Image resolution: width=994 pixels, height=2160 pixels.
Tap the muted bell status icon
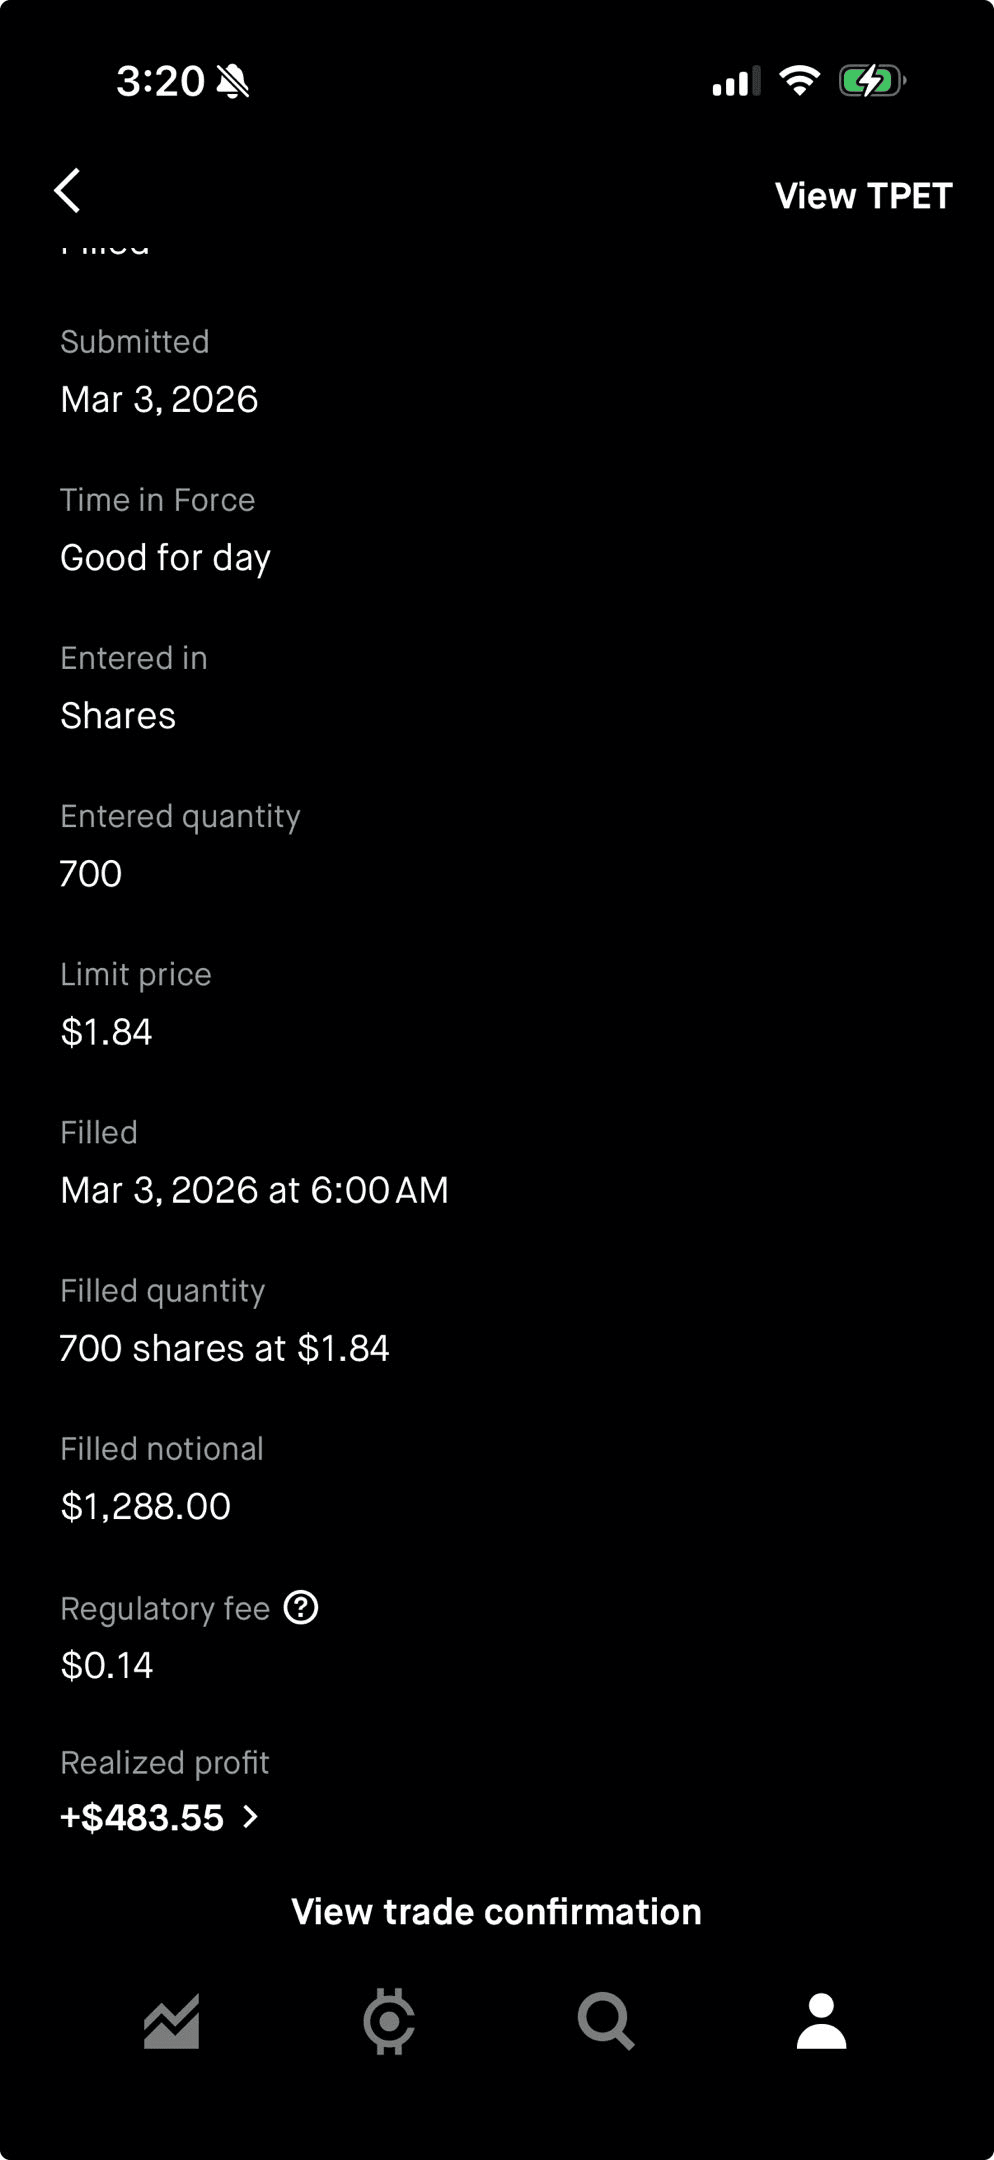coord(232,81)
